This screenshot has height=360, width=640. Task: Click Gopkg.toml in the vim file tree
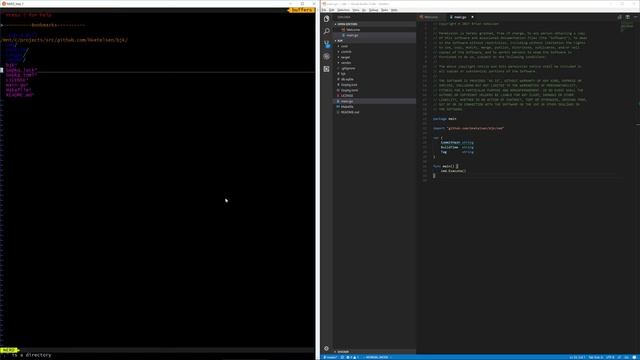pos(21,75)
